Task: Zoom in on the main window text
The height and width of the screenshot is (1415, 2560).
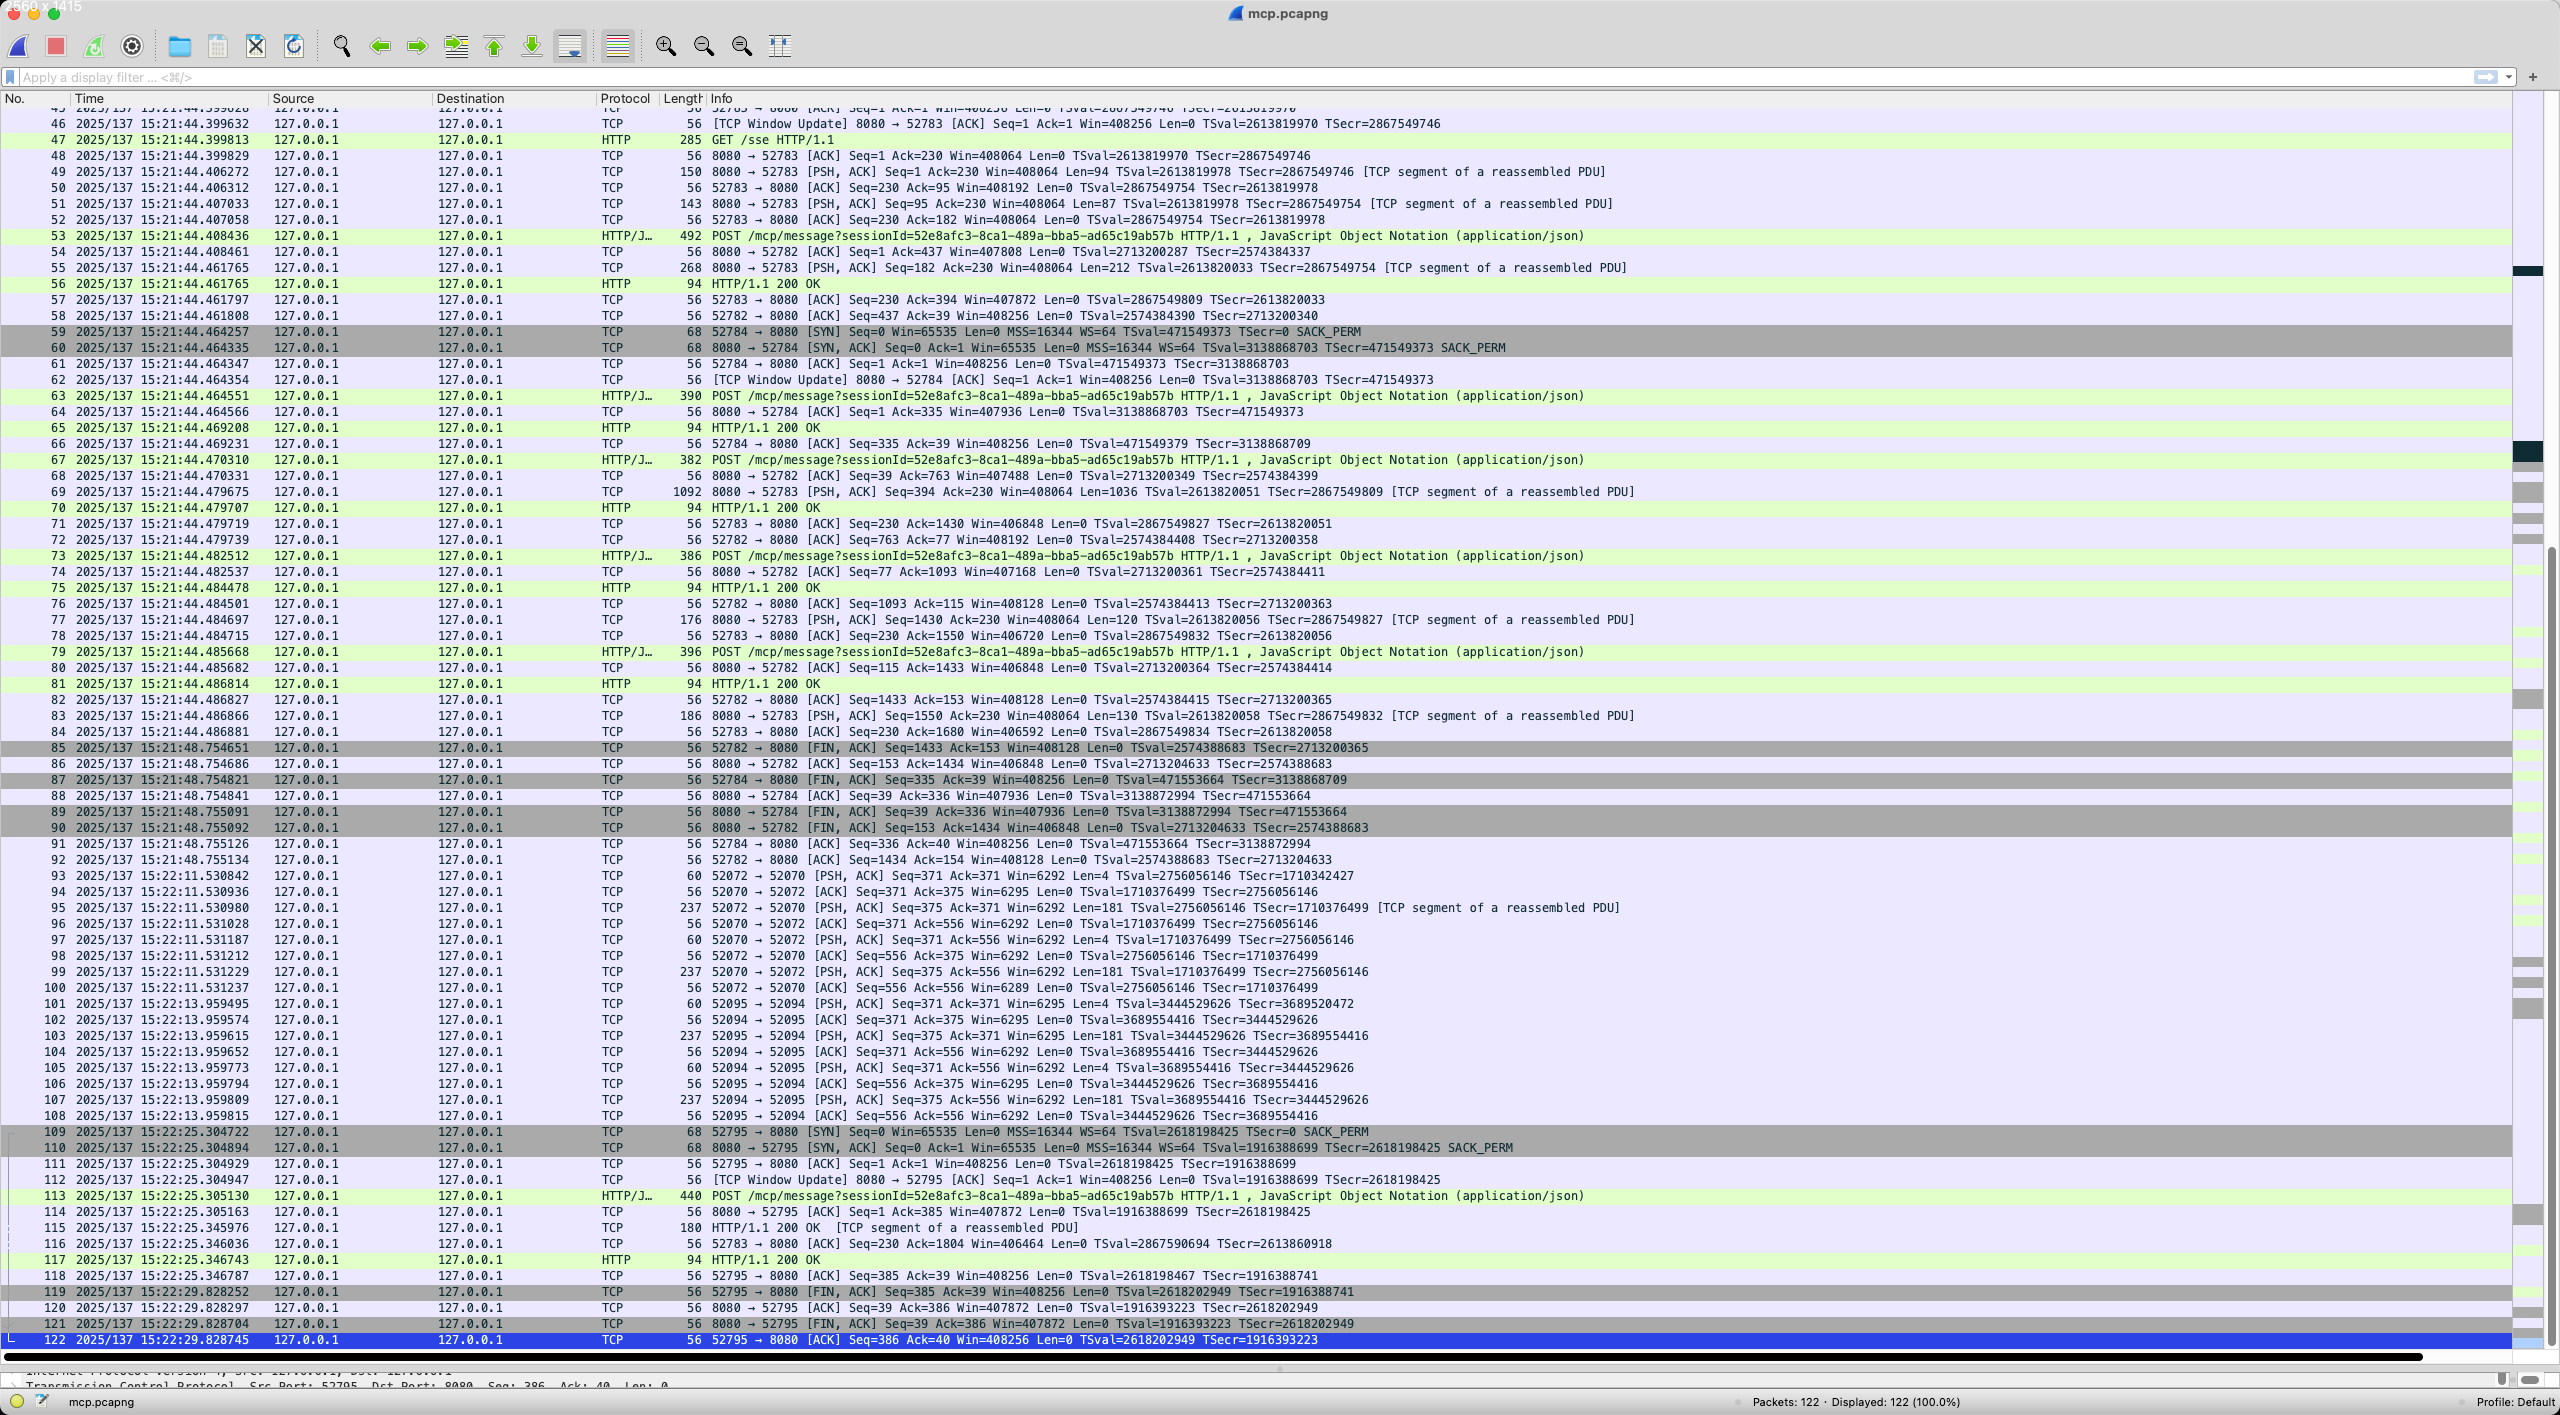Action: (666, 46)
